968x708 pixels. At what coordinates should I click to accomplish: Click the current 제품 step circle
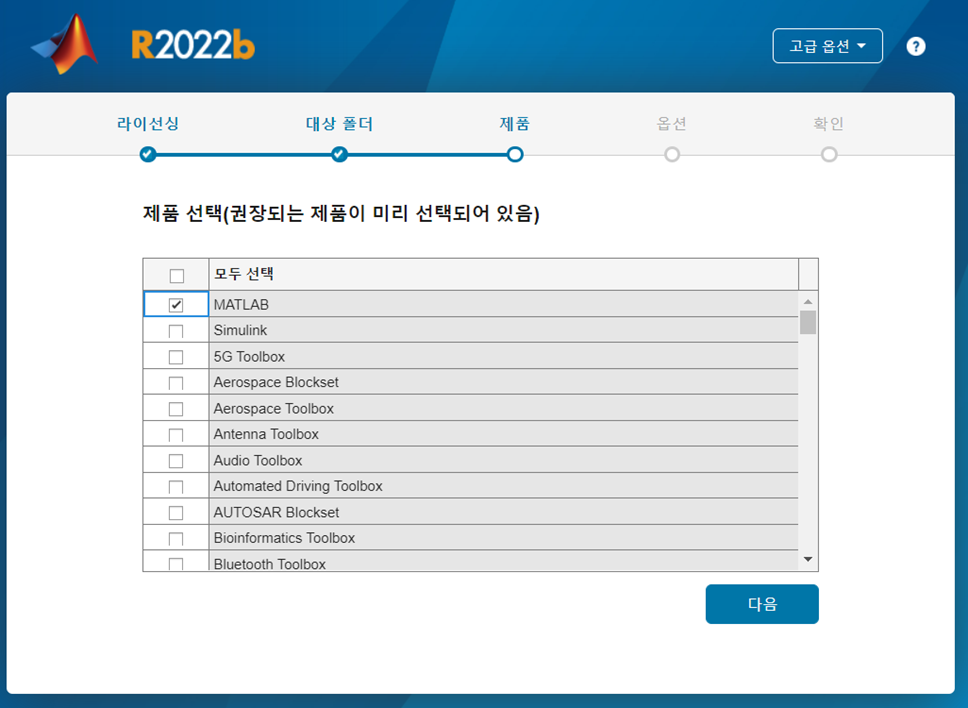point(515,154)
